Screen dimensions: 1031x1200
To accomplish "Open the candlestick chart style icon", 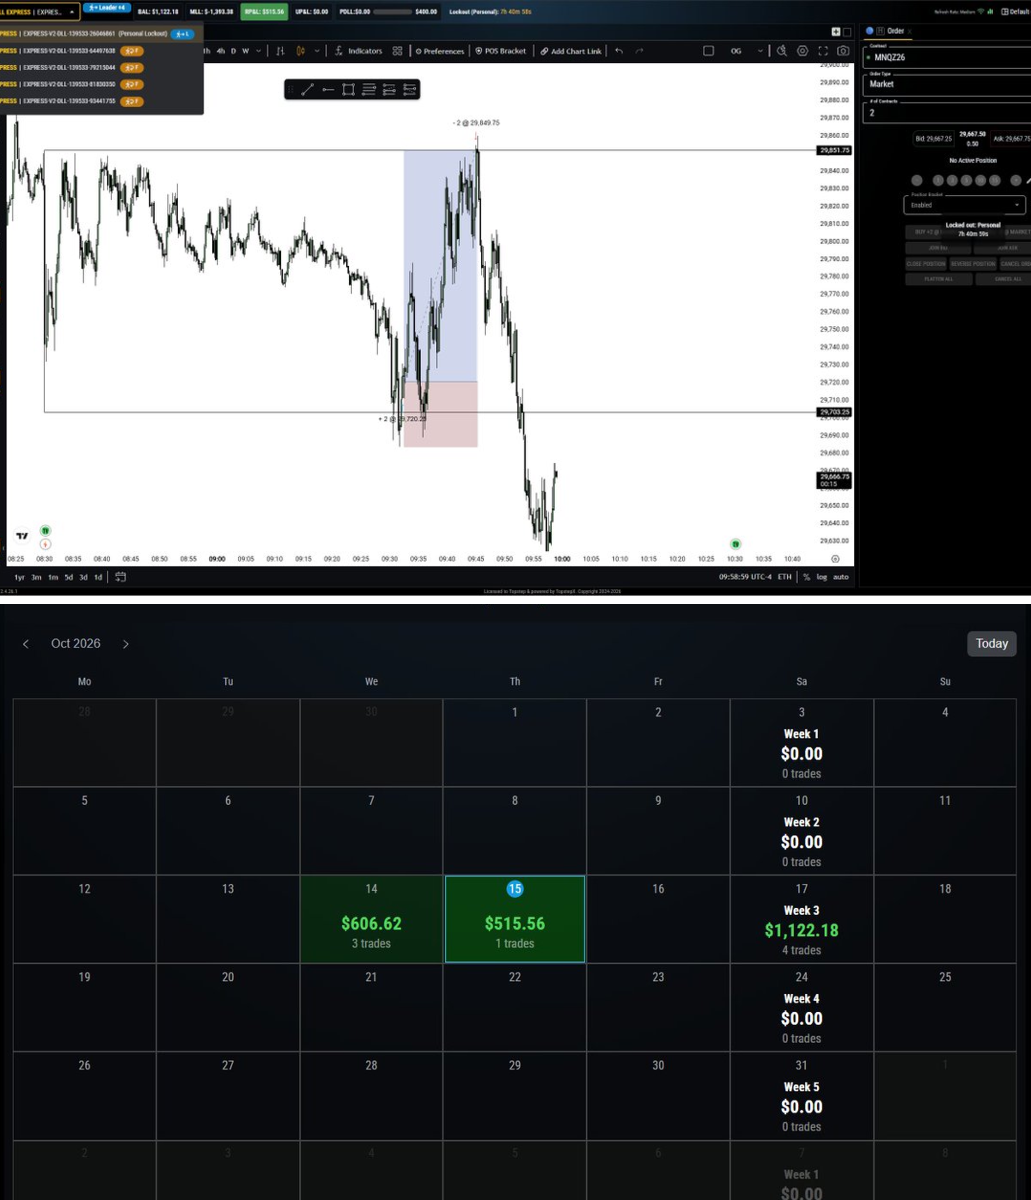I will (301, 51).
